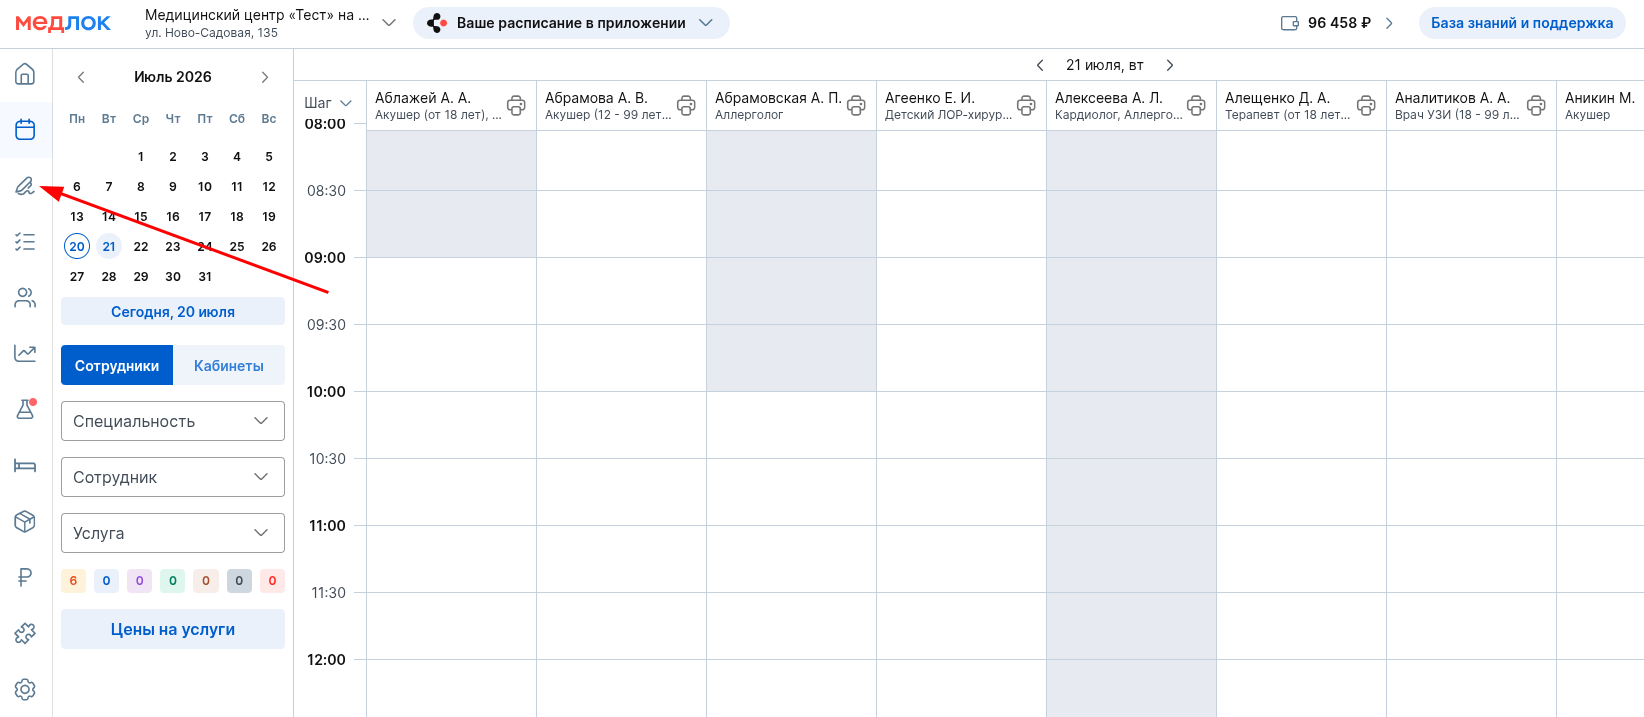
Task: Click the МЕДЛОК logo
Action: 63,23
